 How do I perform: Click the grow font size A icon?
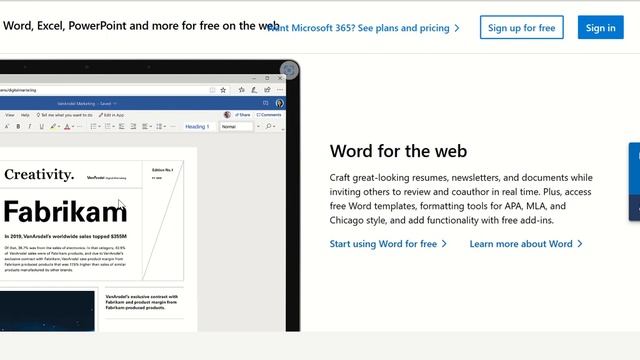tap(7, 126)
